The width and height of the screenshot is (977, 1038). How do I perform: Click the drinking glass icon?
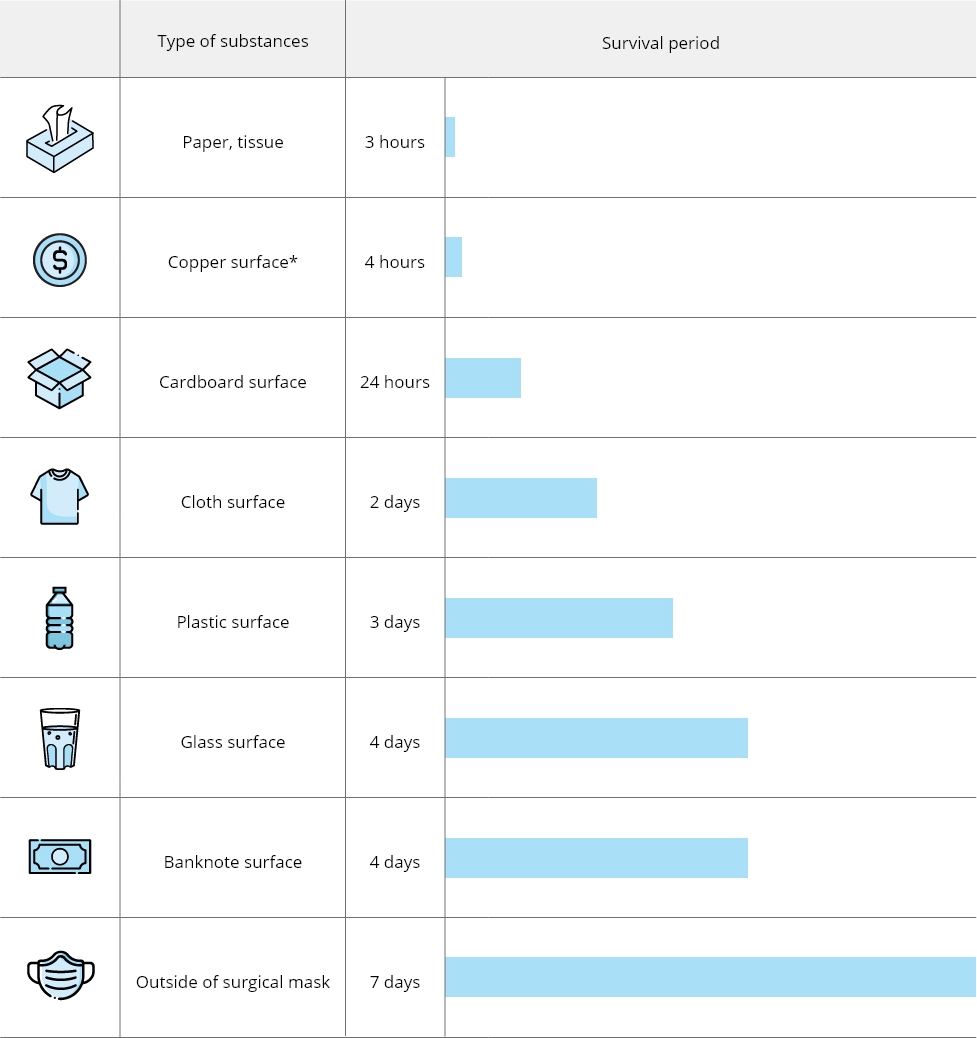pos(60,739)
